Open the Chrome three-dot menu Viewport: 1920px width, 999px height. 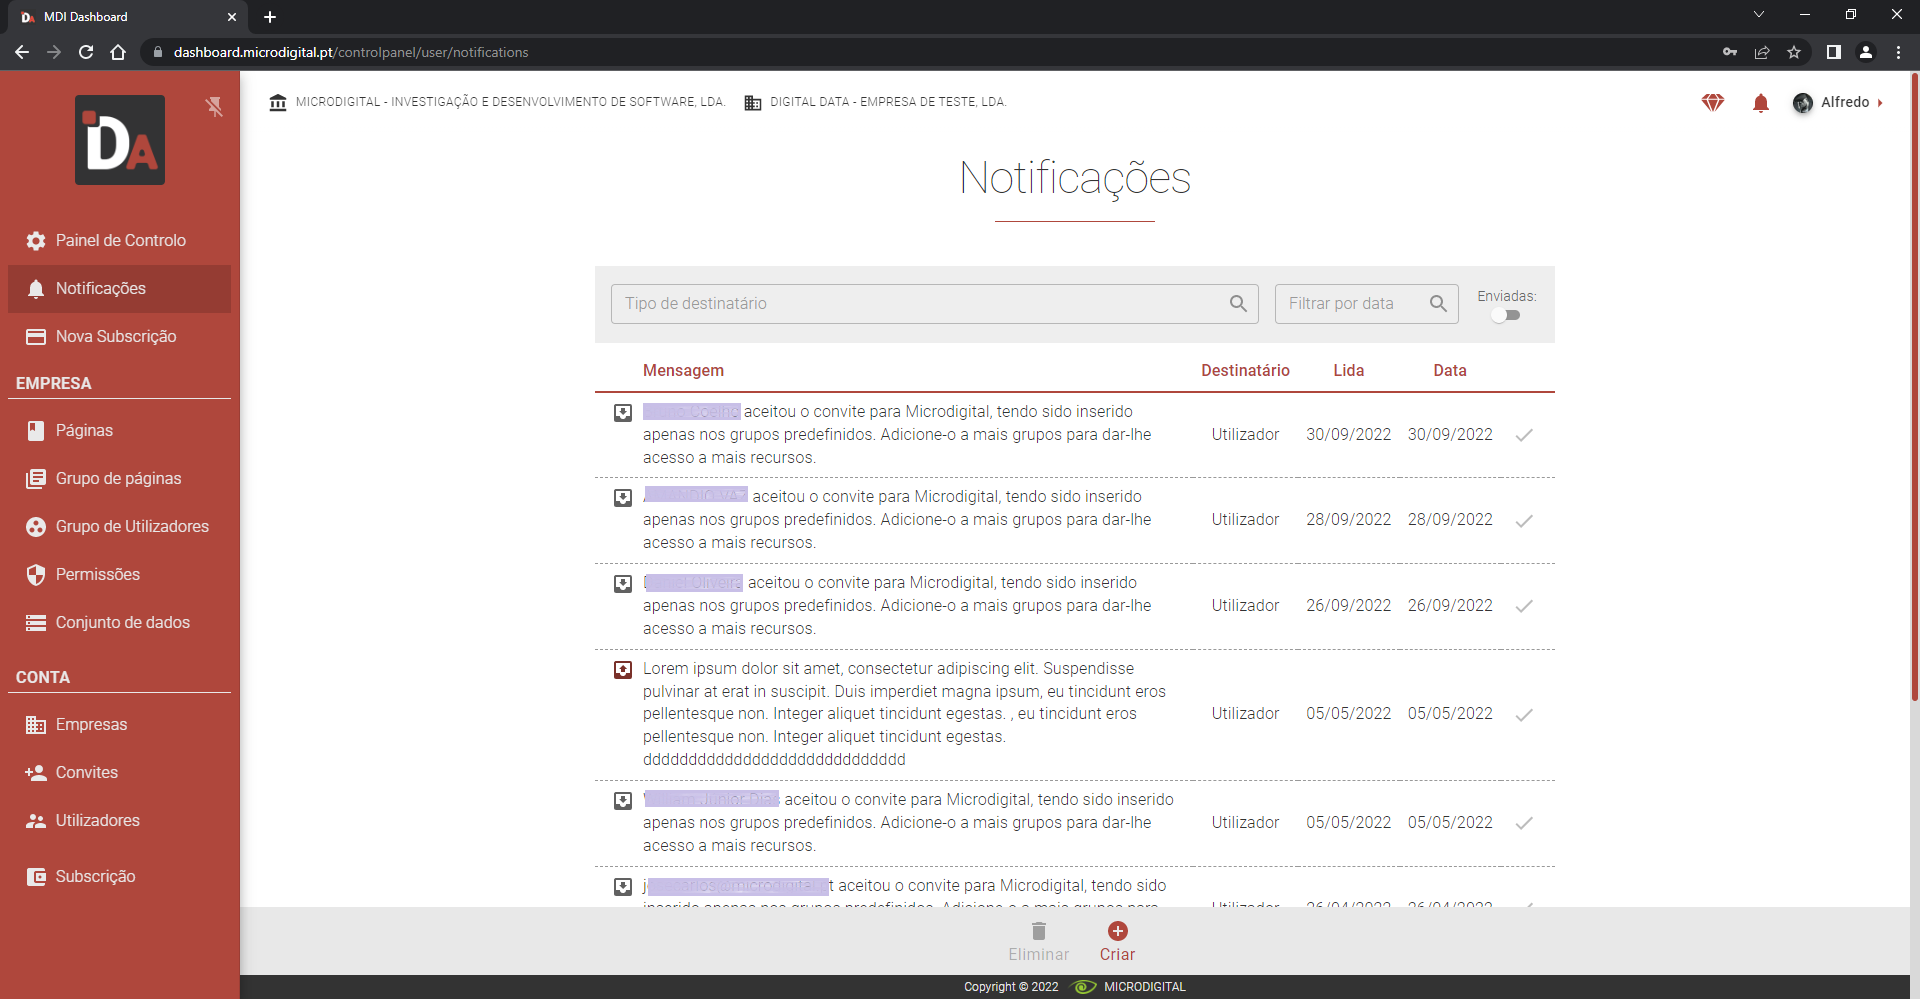tap(1898, 52)
